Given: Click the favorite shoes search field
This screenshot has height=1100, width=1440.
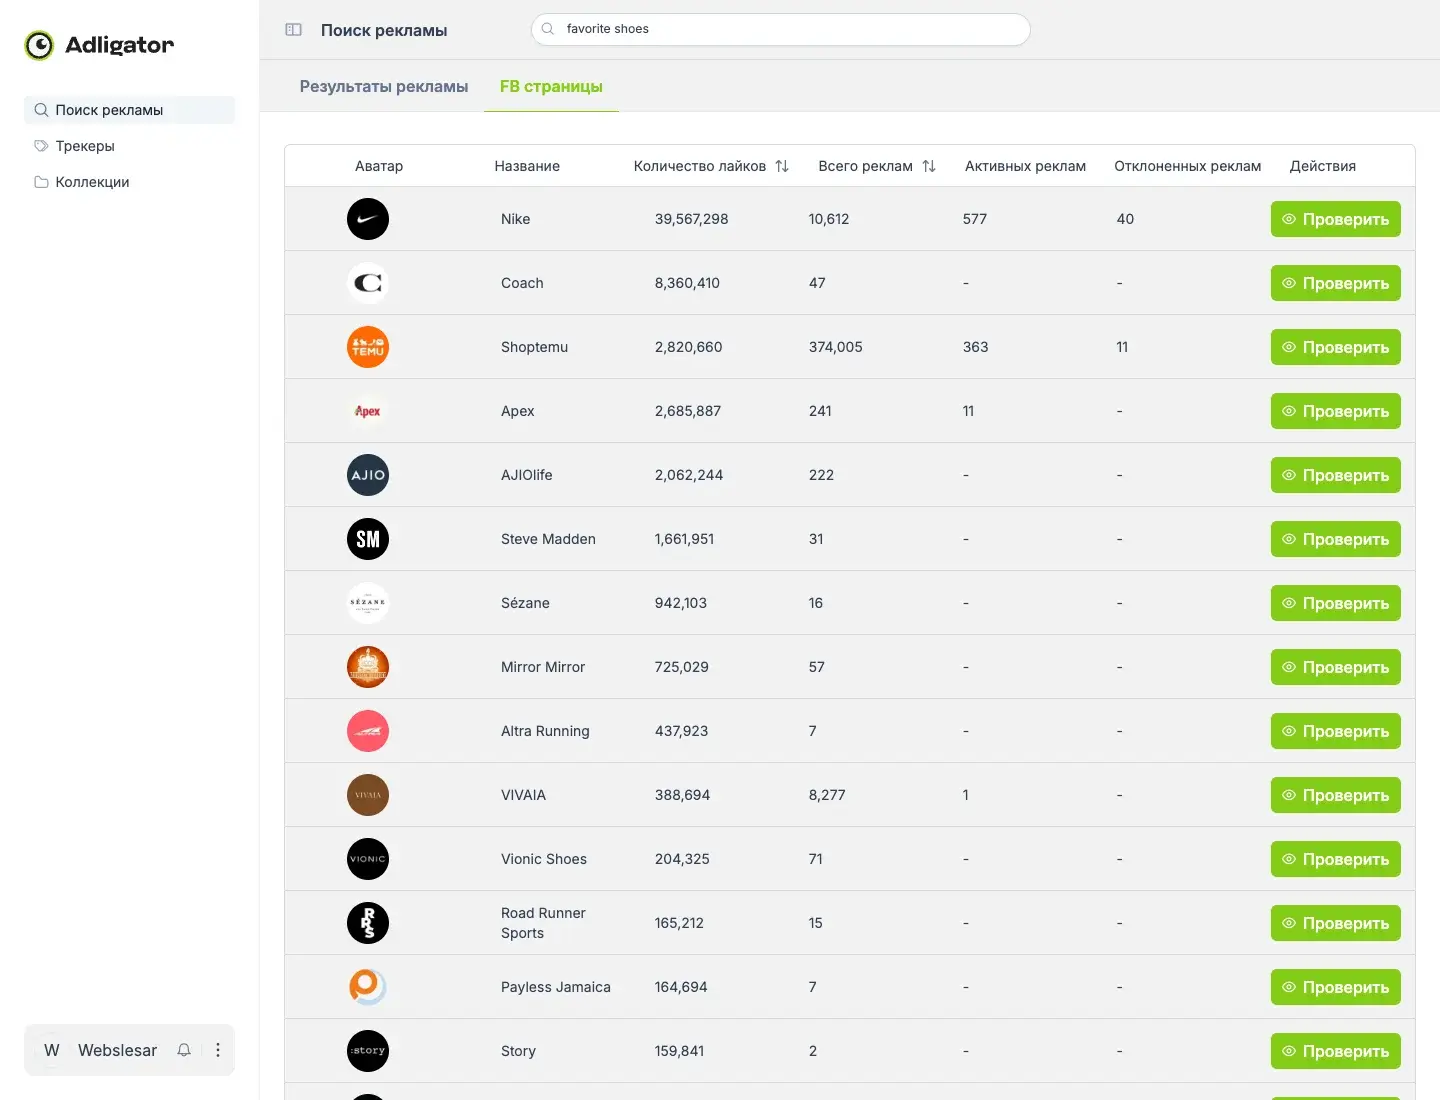Looking at the screenshot, I should [781, 29].
